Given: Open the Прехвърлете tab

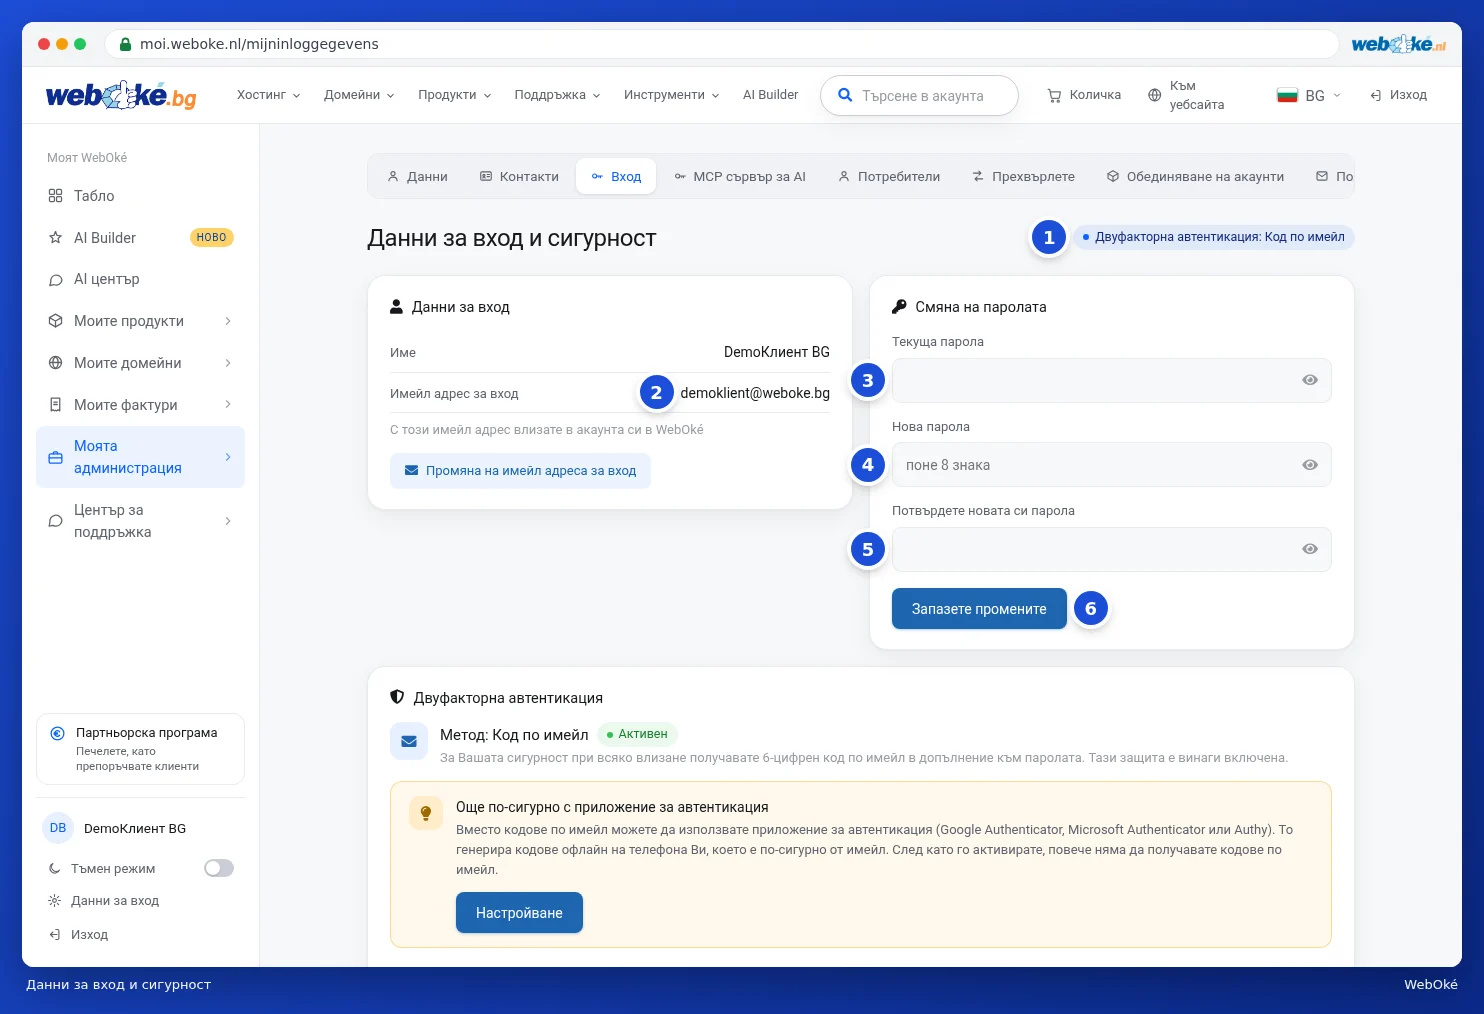Looking at the screenshot, I should click(x=1023, y=177).
